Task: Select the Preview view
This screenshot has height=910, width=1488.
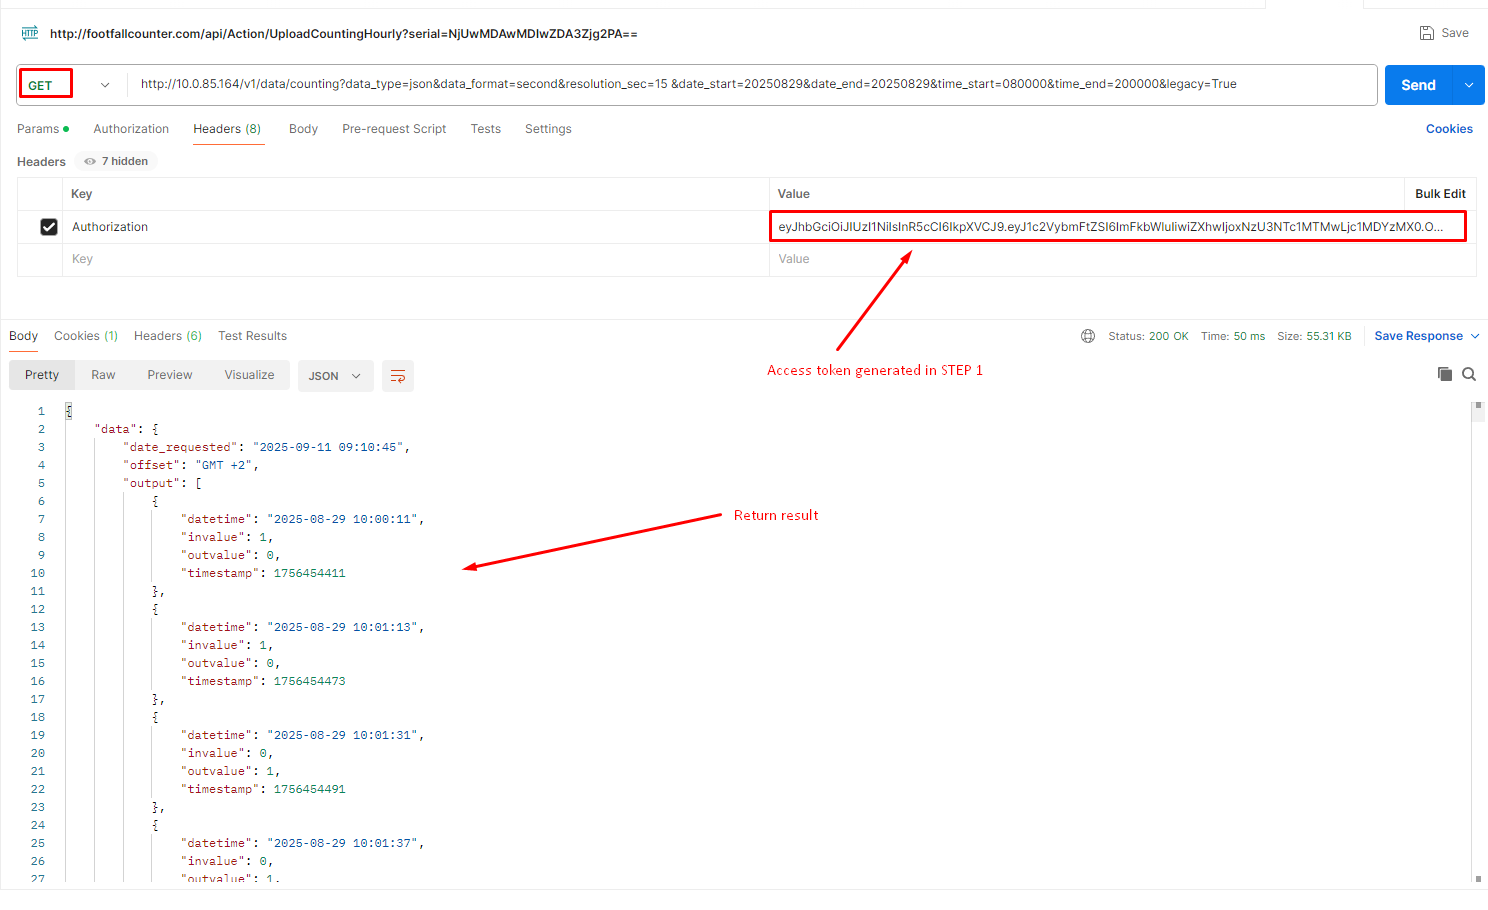Action: 170,375
